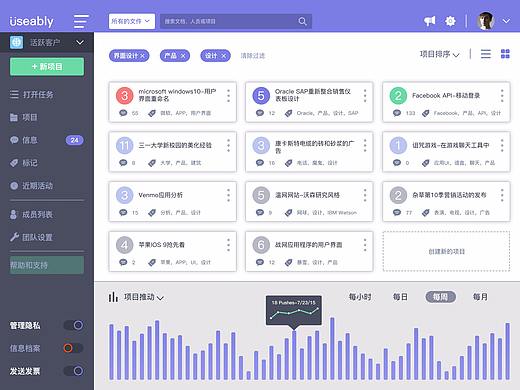Screen dimensions: 520x390
Task: Click the highlighted chart bar under the tooltip
Action: tap(294, 355)
